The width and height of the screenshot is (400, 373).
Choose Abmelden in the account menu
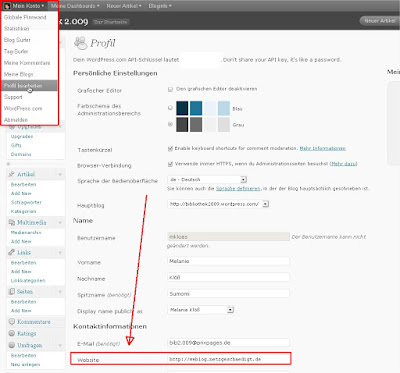[29, 120]
